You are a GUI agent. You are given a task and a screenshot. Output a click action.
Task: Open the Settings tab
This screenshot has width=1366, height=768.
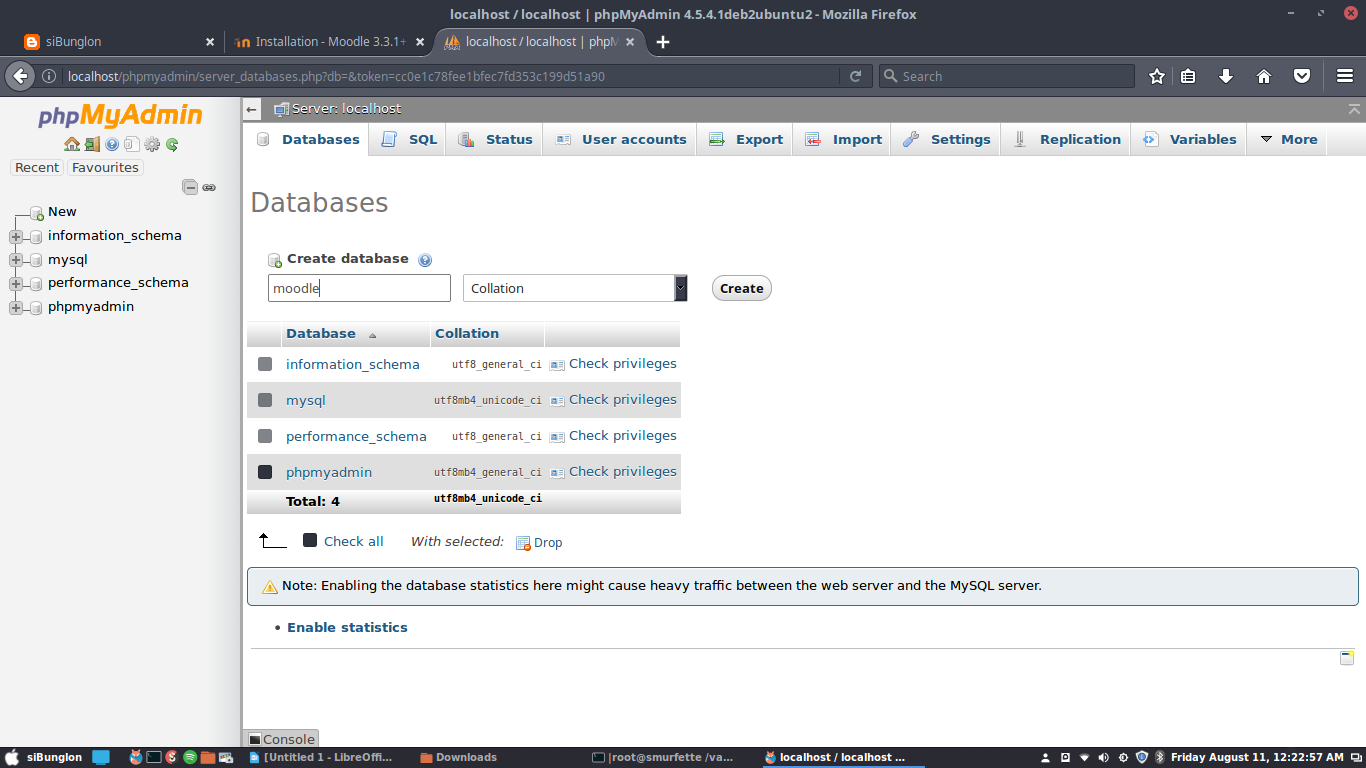pyautogui.click(x=946, y=140)
